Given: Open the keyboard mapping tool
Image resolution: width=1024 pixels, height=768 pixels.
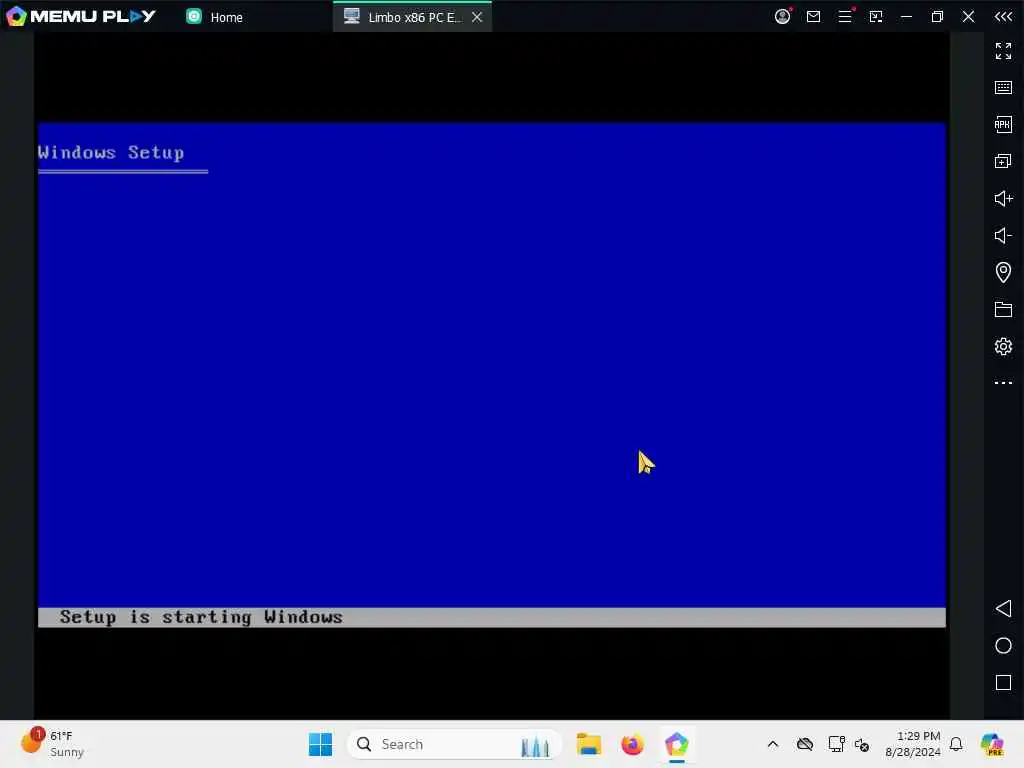Looking at the screenshot, I should coord(1003,88).
